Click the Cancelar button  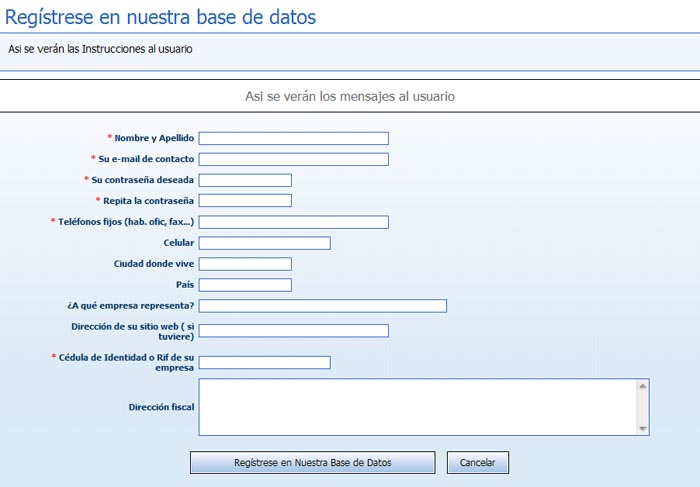coord(478,463)
